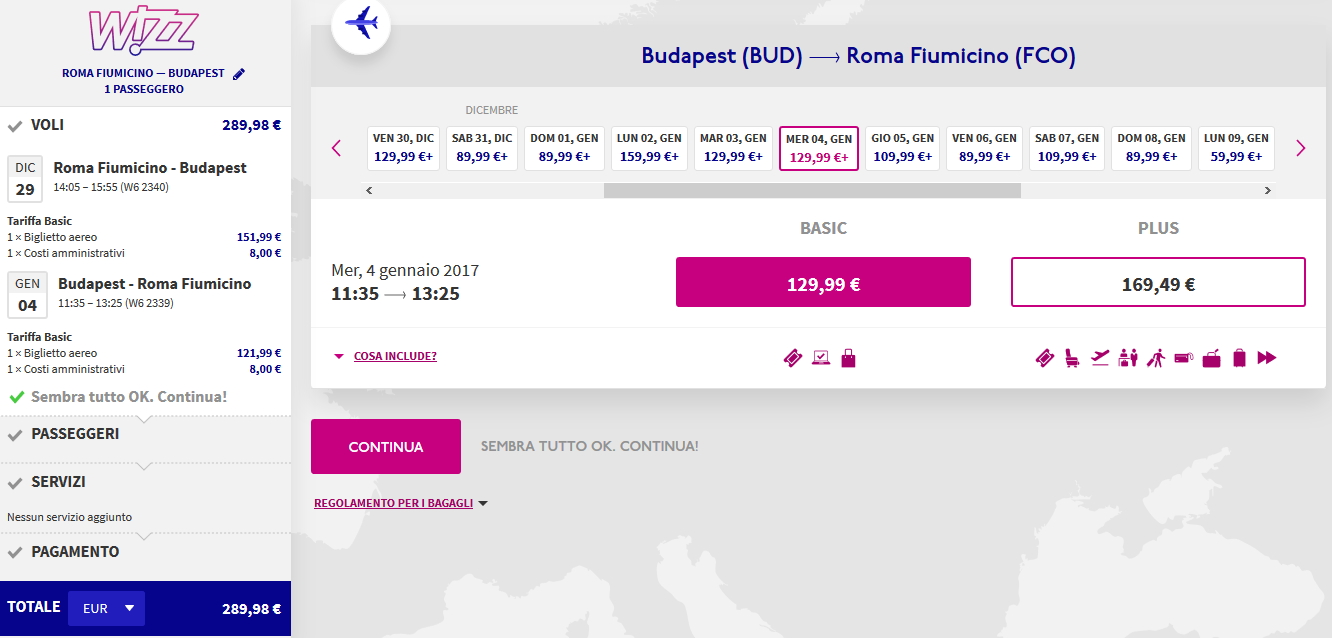Click the horizontal date scrollbar thumb

click(812, 190)
